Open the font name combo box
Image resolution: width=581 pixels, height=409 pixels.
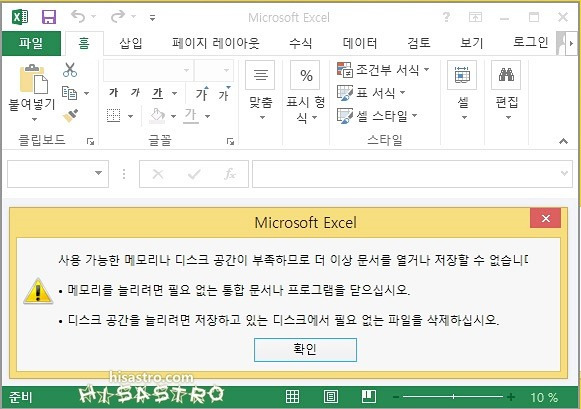point(148,70)
